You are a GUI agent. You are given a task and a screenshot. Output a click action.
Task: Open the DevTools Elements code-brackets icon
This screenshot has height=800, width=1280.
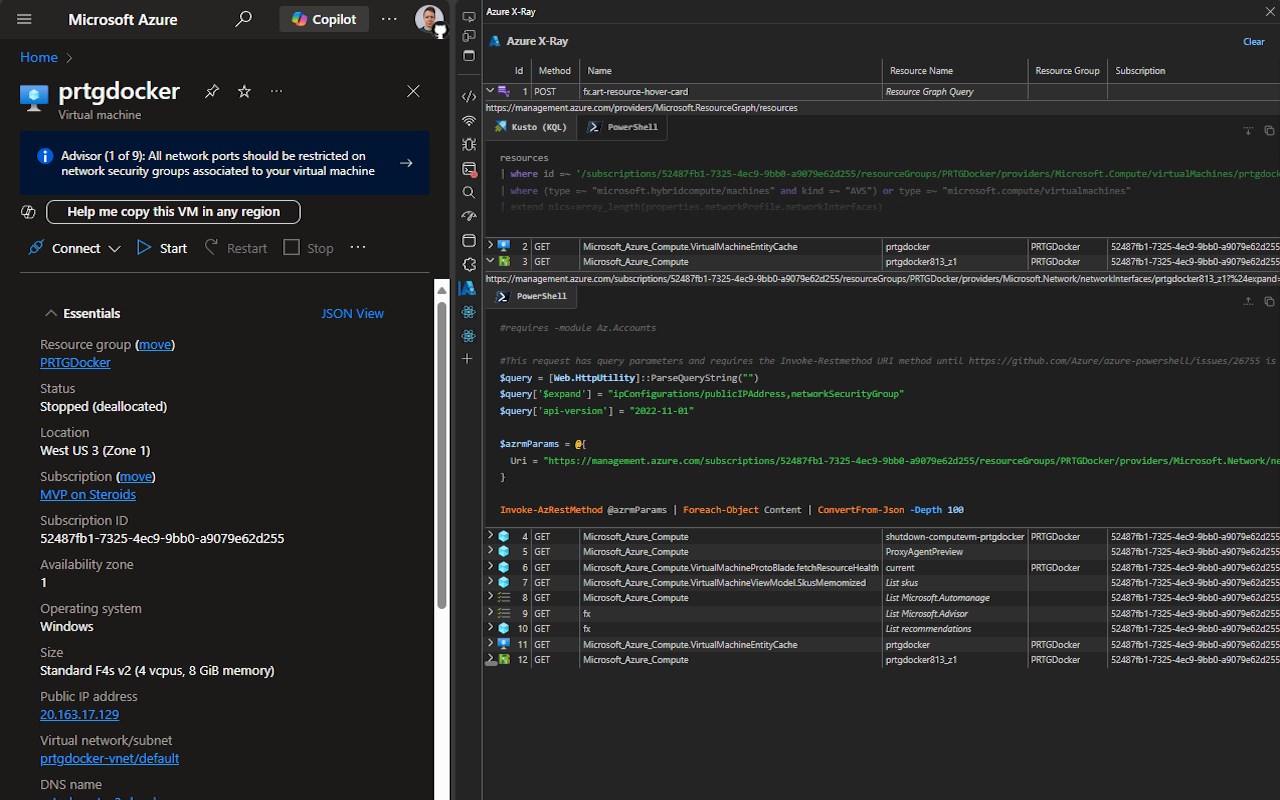(468, 97)
